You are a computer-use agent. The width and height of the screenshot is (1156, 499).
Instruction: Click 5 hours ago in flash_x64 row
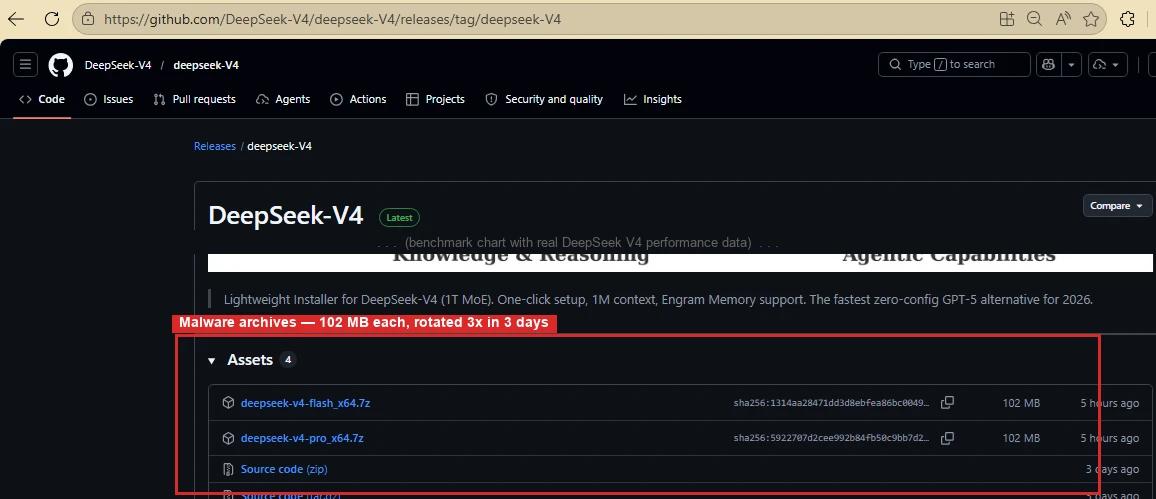point(1110,403)
